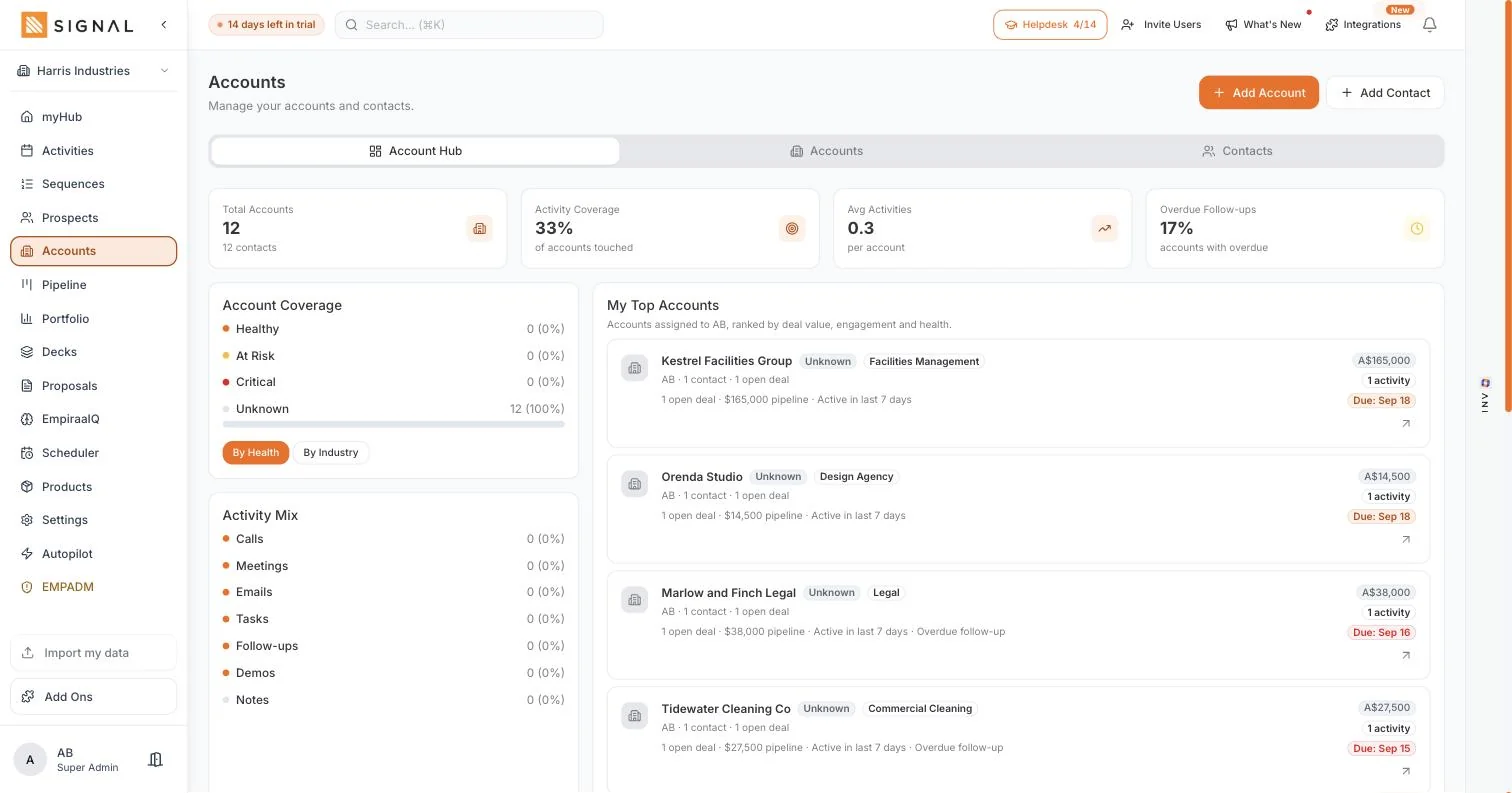Click the Signal logo icon
The width and height of the screenshot is (1512, 793).
tap(34, 25)
